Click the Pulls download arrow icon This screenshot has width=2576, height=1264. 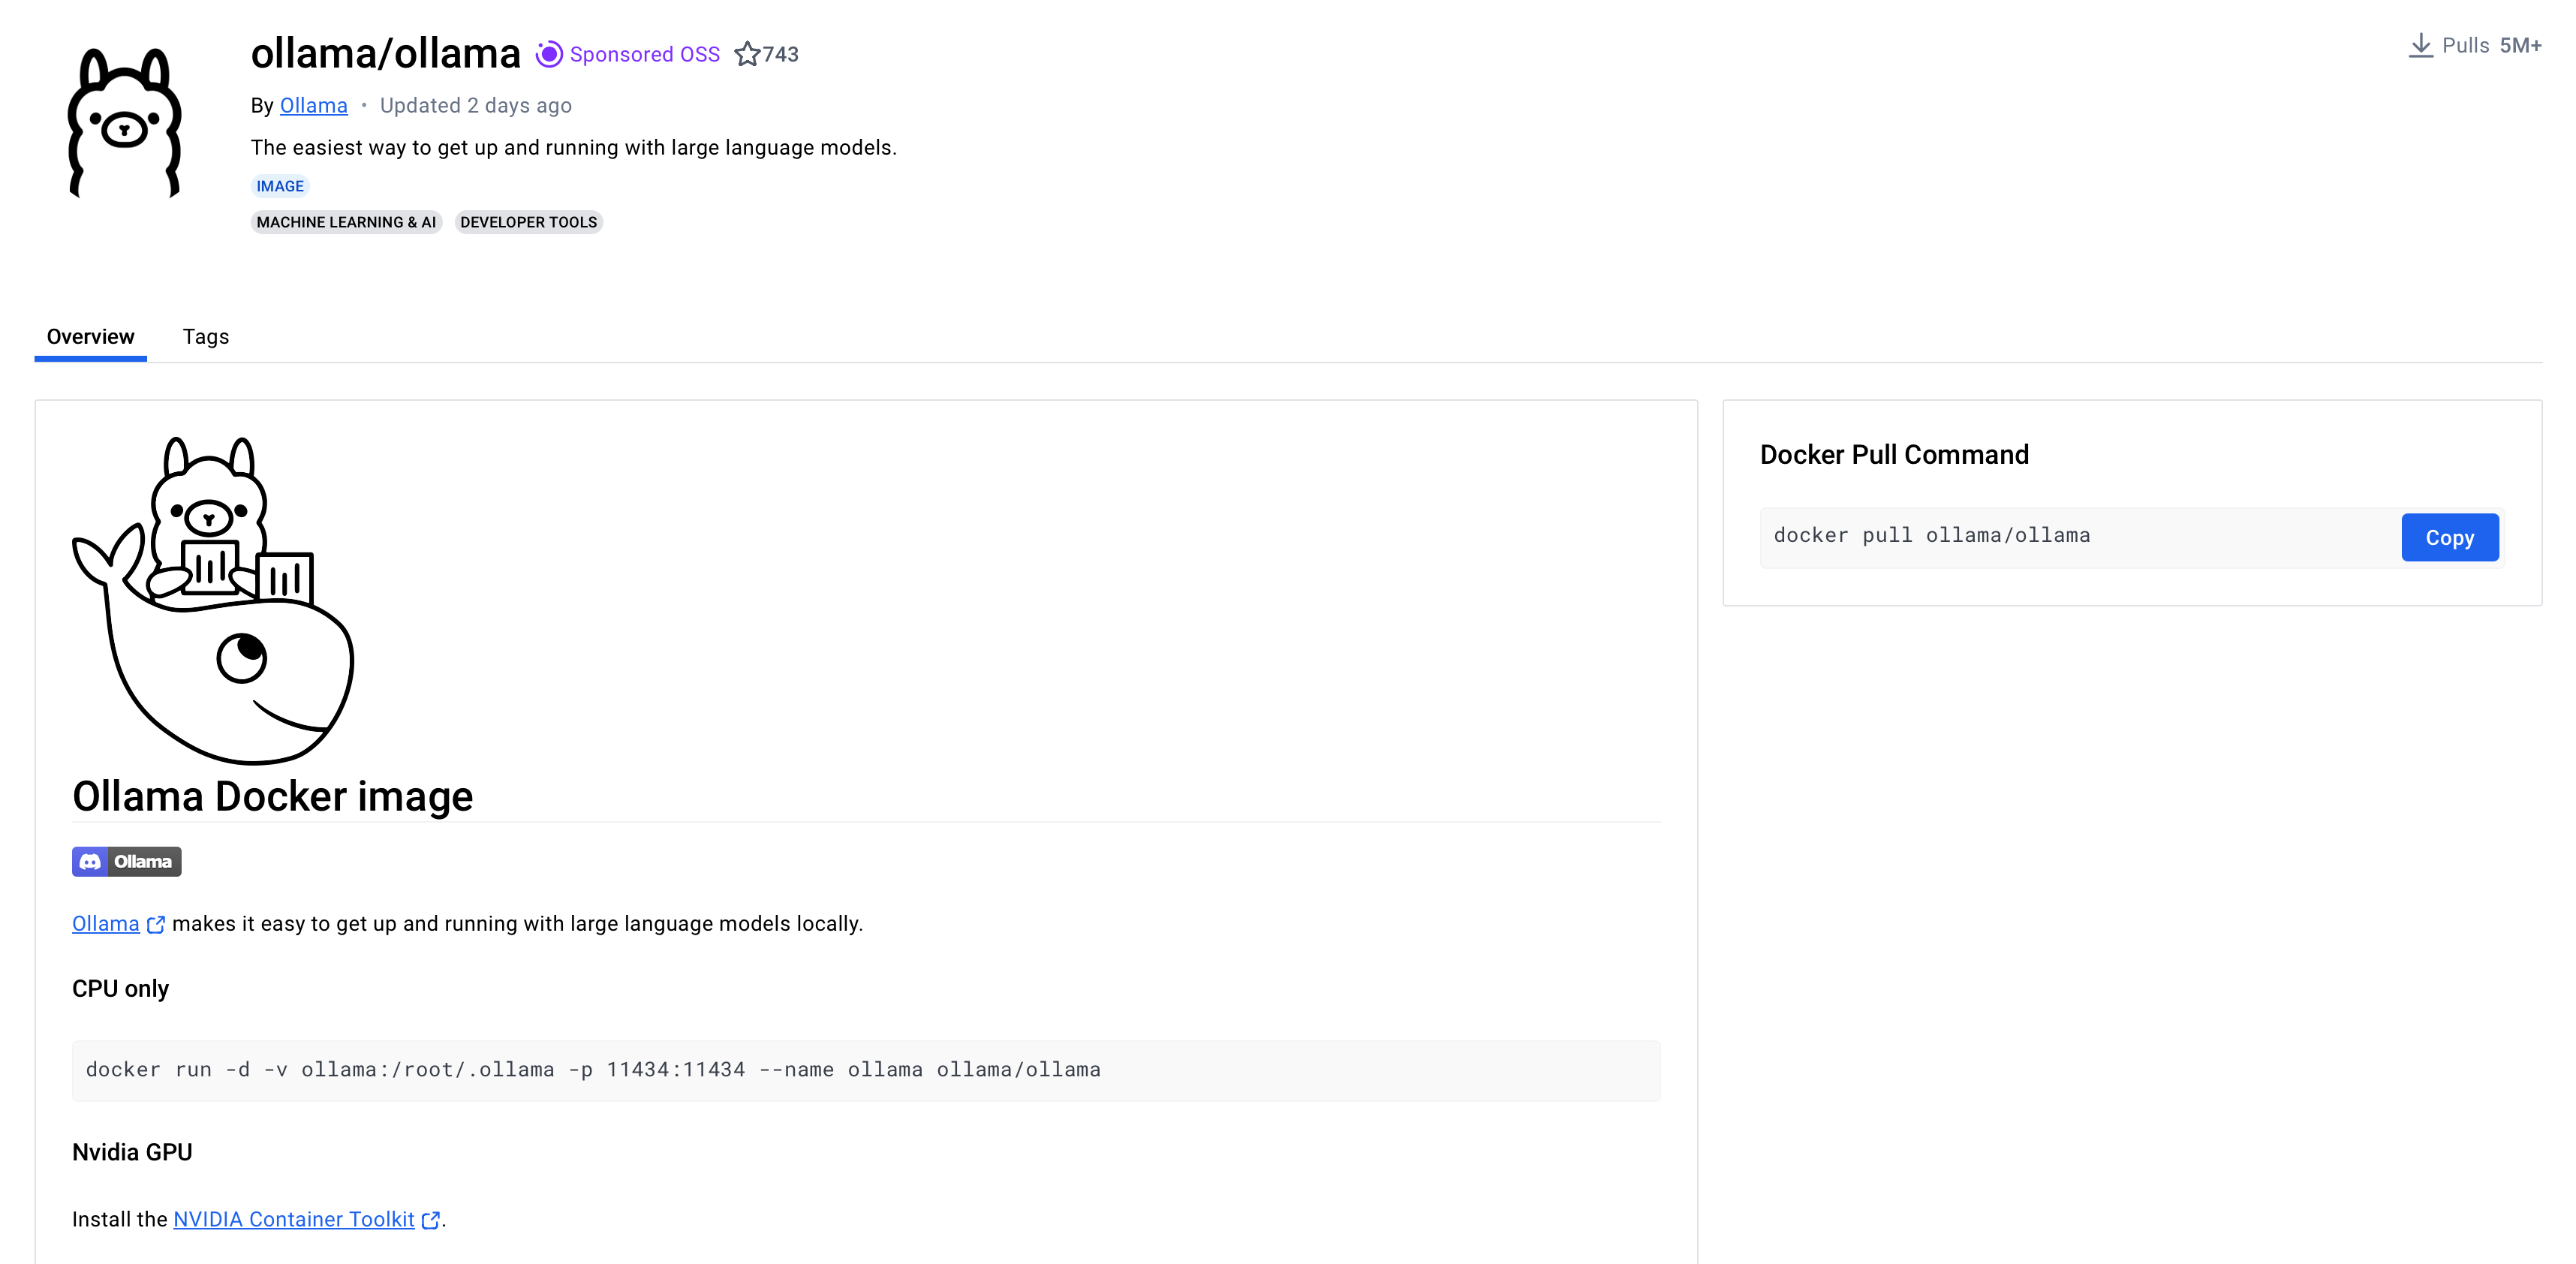pos(2420,45)
